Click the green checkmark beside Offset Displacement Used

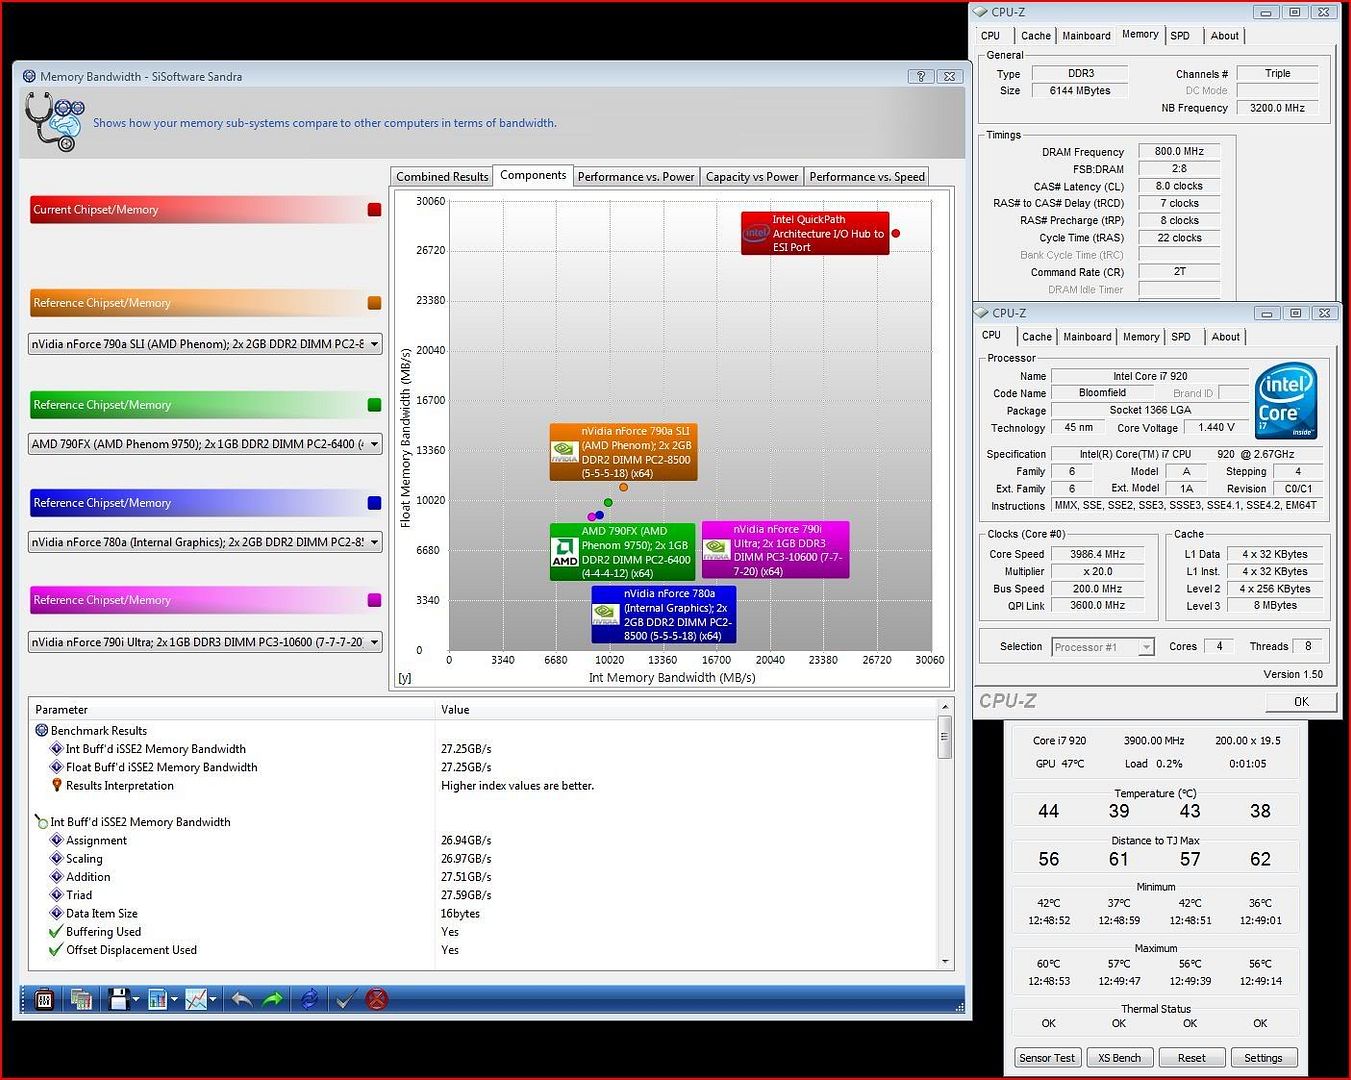coord(56,950)
